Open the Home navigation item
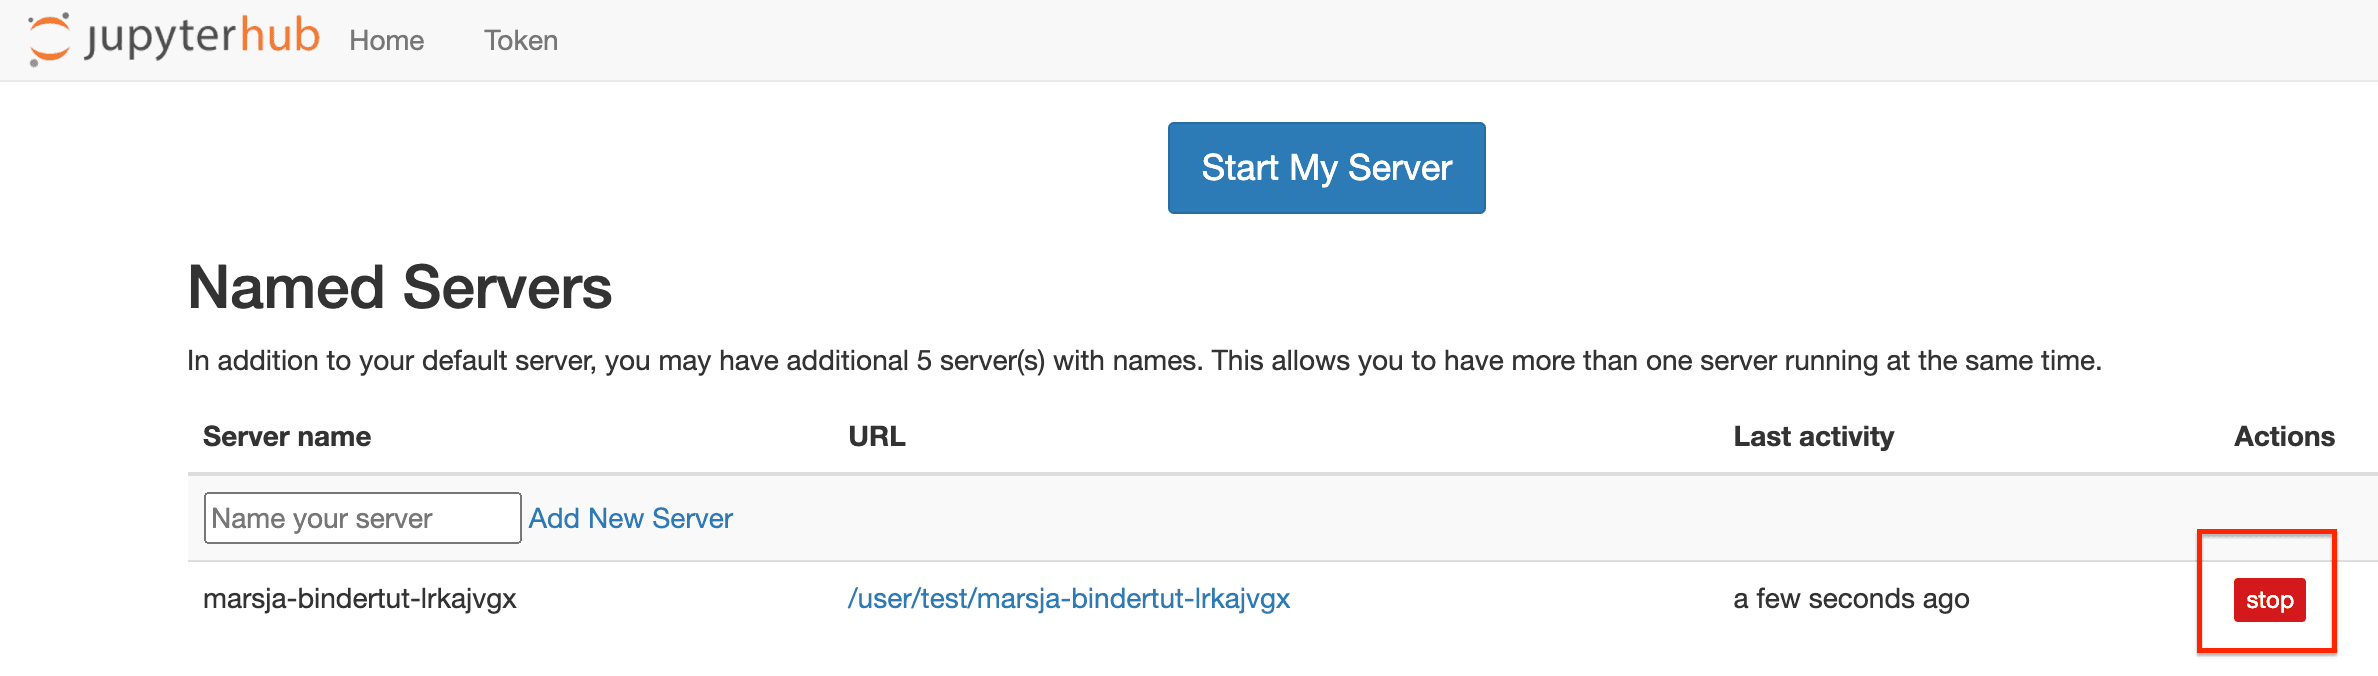This screenshot has height=676, width=2378. coord(386,41)
